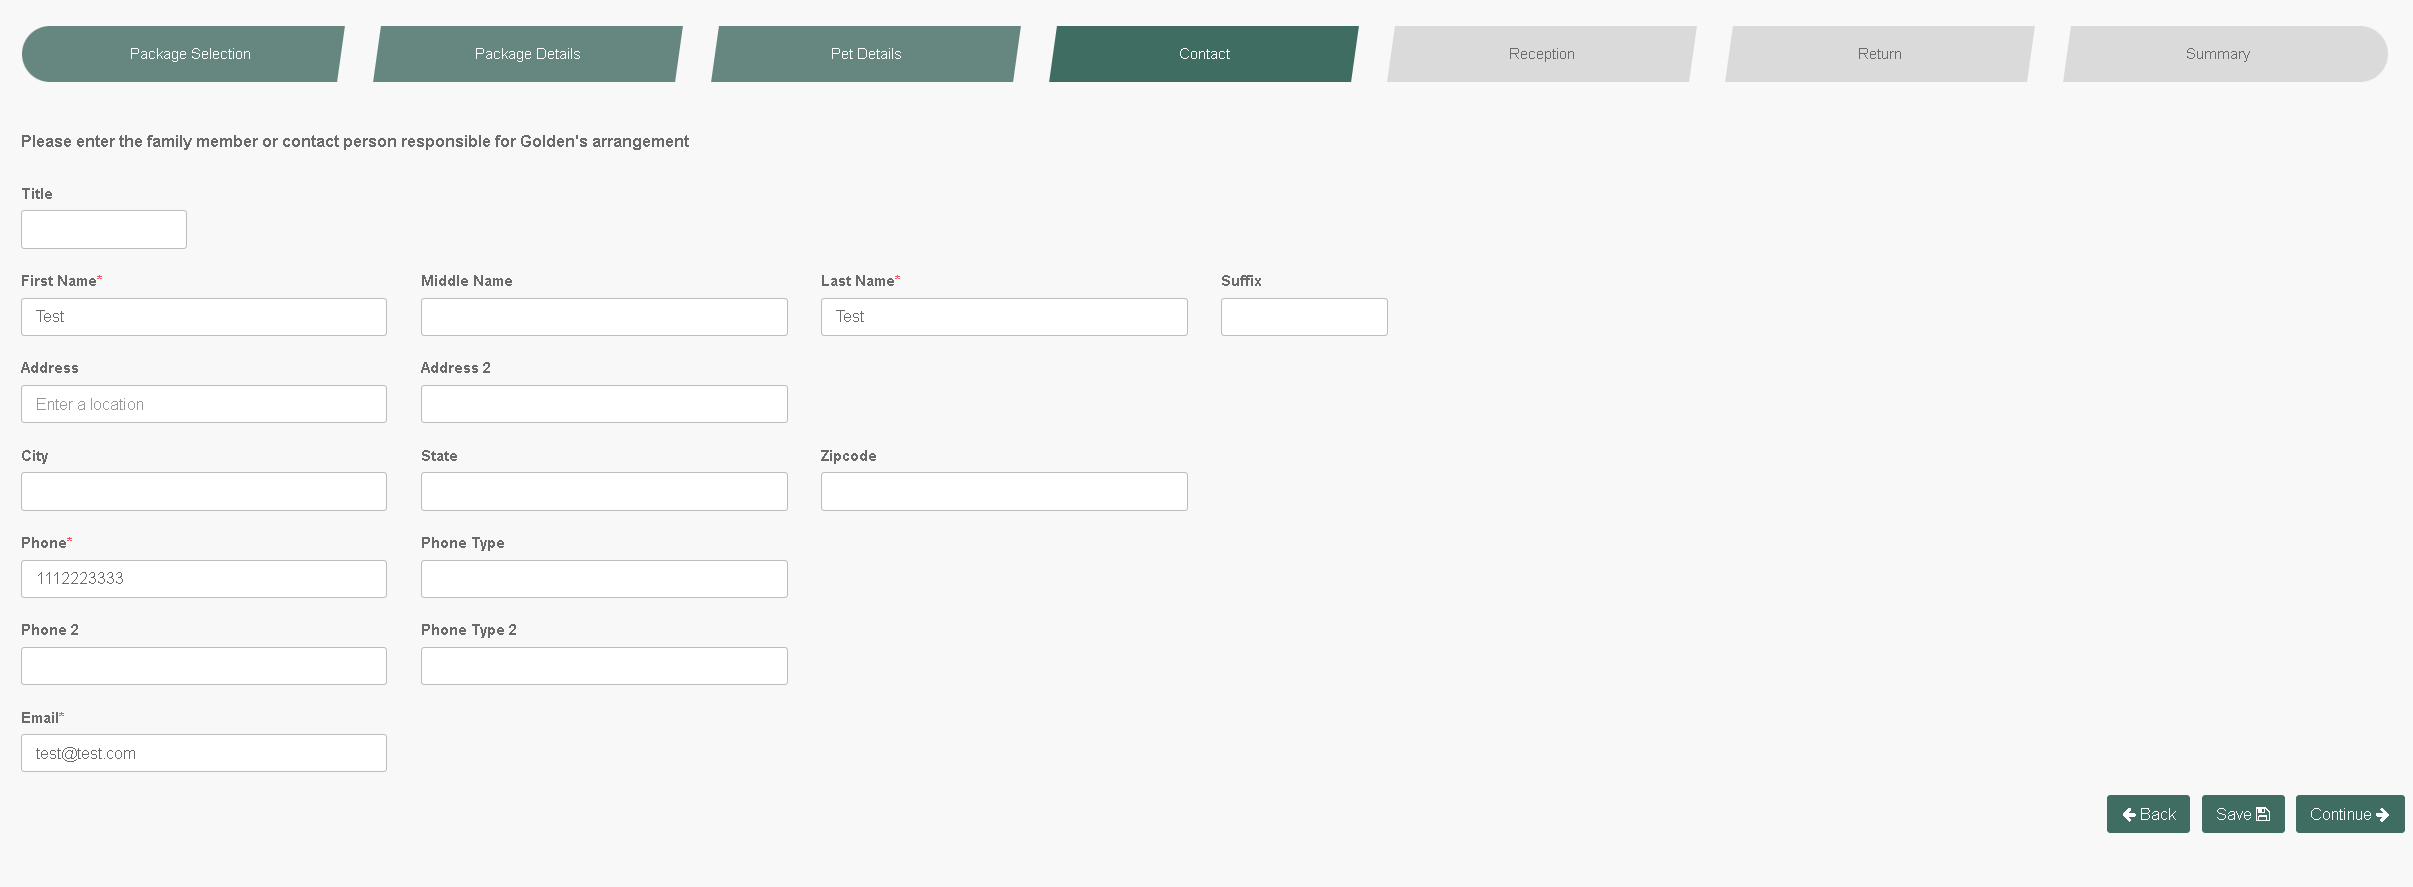Open the Phone Type 2 field

[604, 666]
